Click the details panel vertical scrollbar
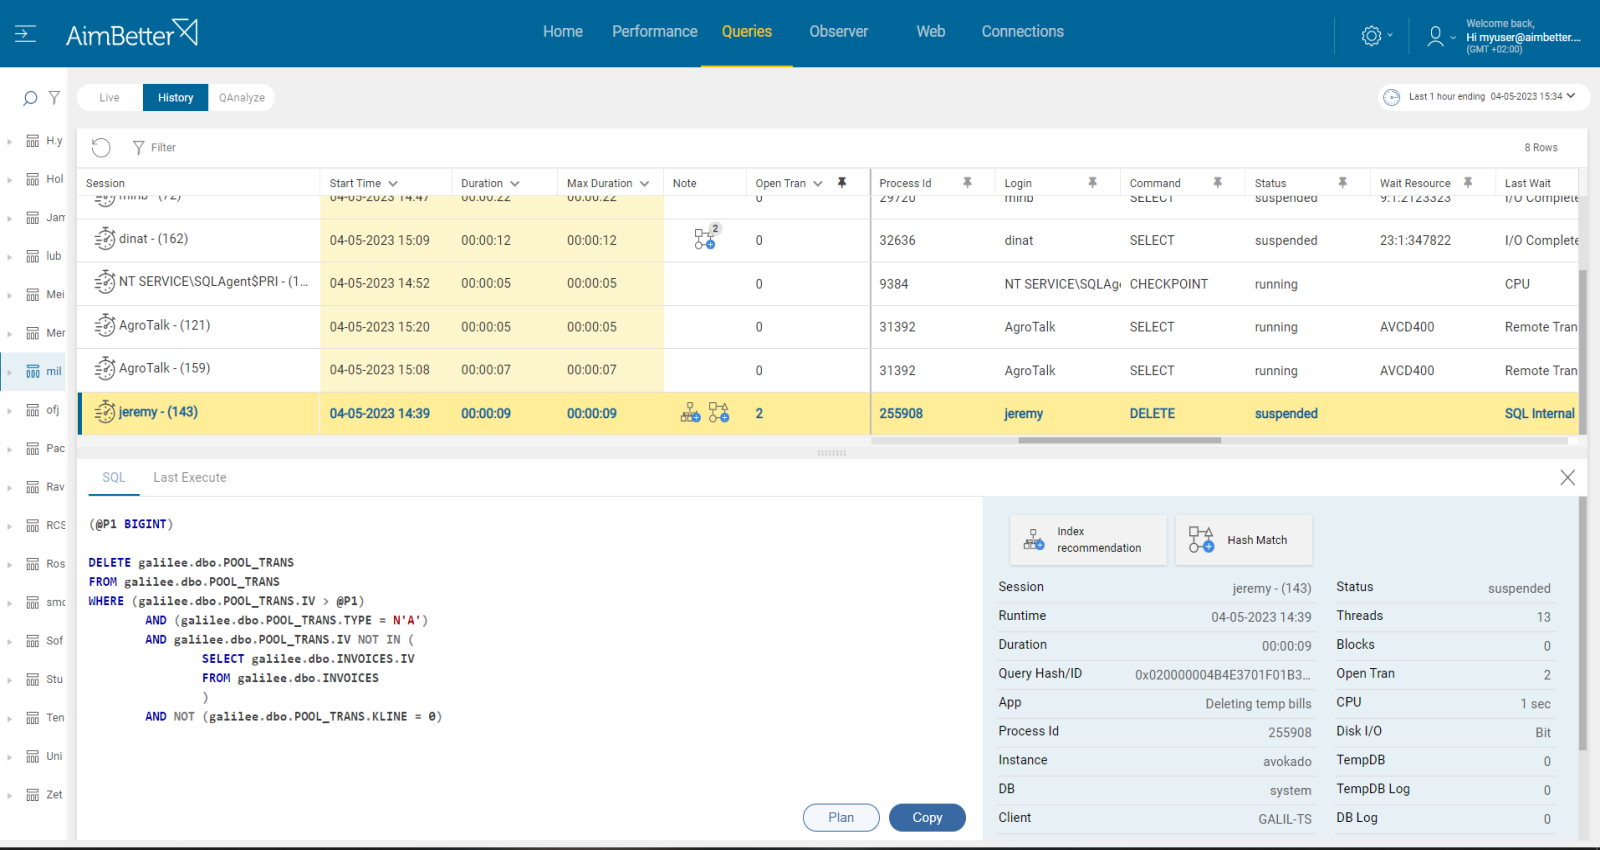This screenshot has height=850, width=1600. pos(1583,624)
